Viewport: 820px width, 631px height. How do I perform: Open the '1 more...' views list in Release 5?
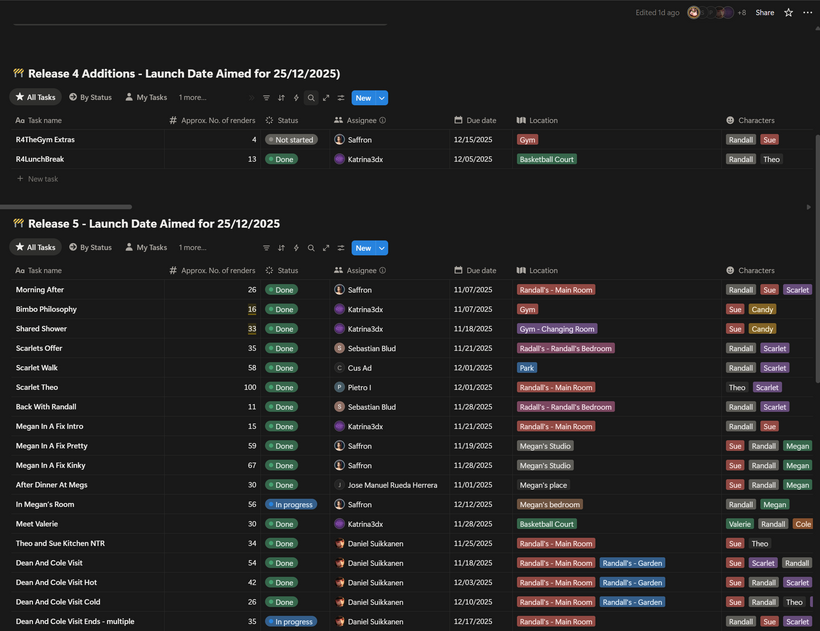tap(192, 248)
